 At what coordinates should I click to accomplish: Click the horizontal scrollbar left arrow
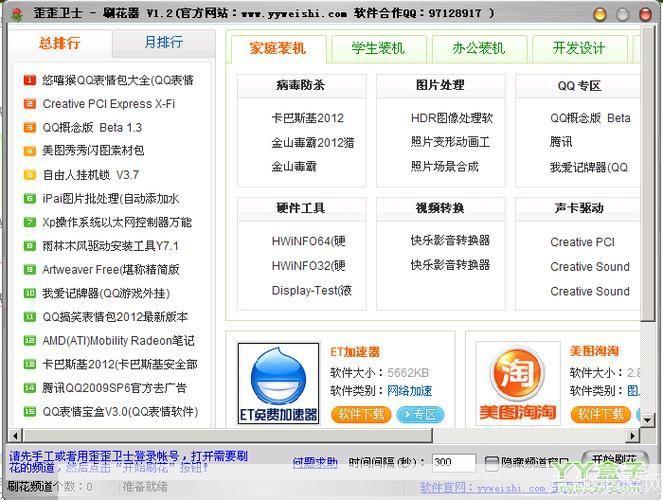[15, 435]
